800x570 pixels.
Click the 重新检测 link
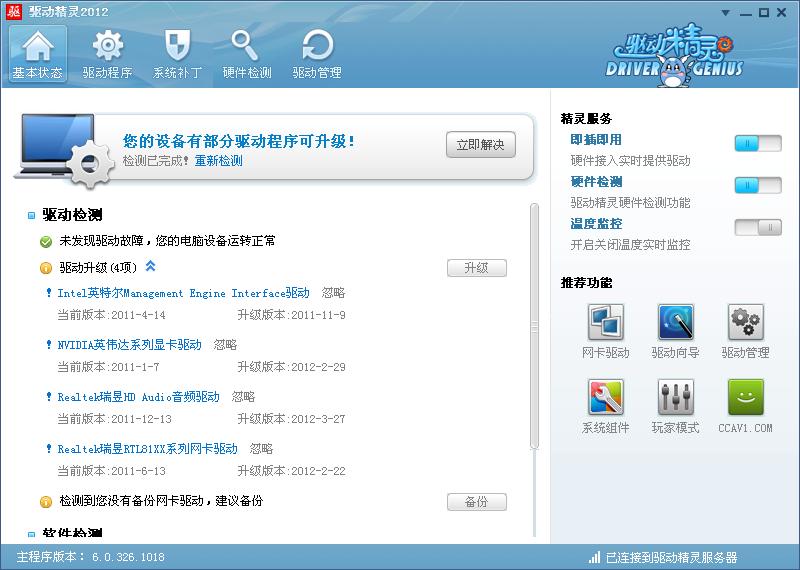click(x=218, y=161)
